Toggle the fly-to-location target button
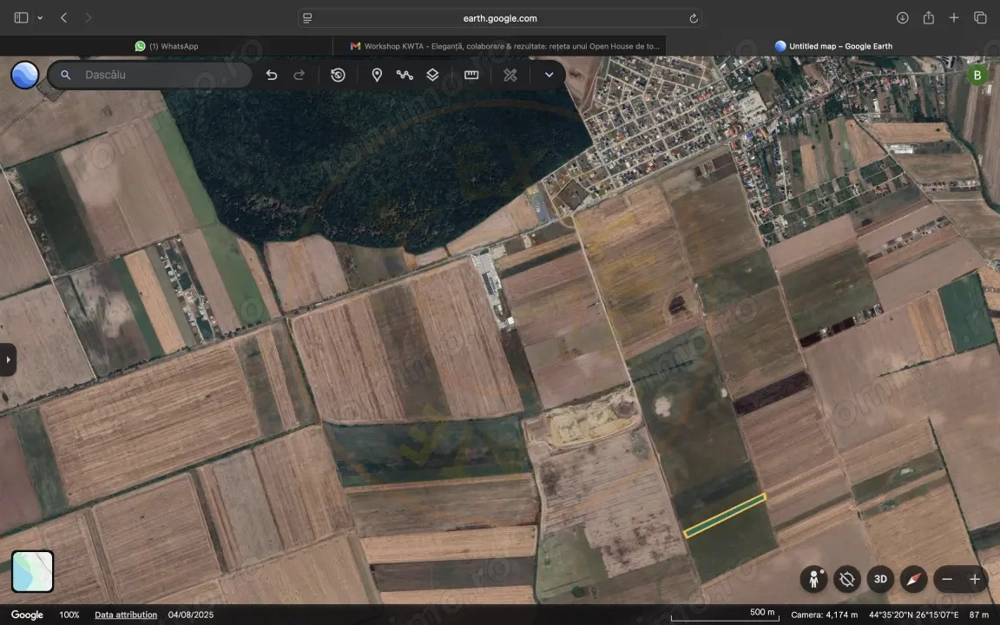The width and height of the screenshot is (1000, 625). click(x=847, y=579)
